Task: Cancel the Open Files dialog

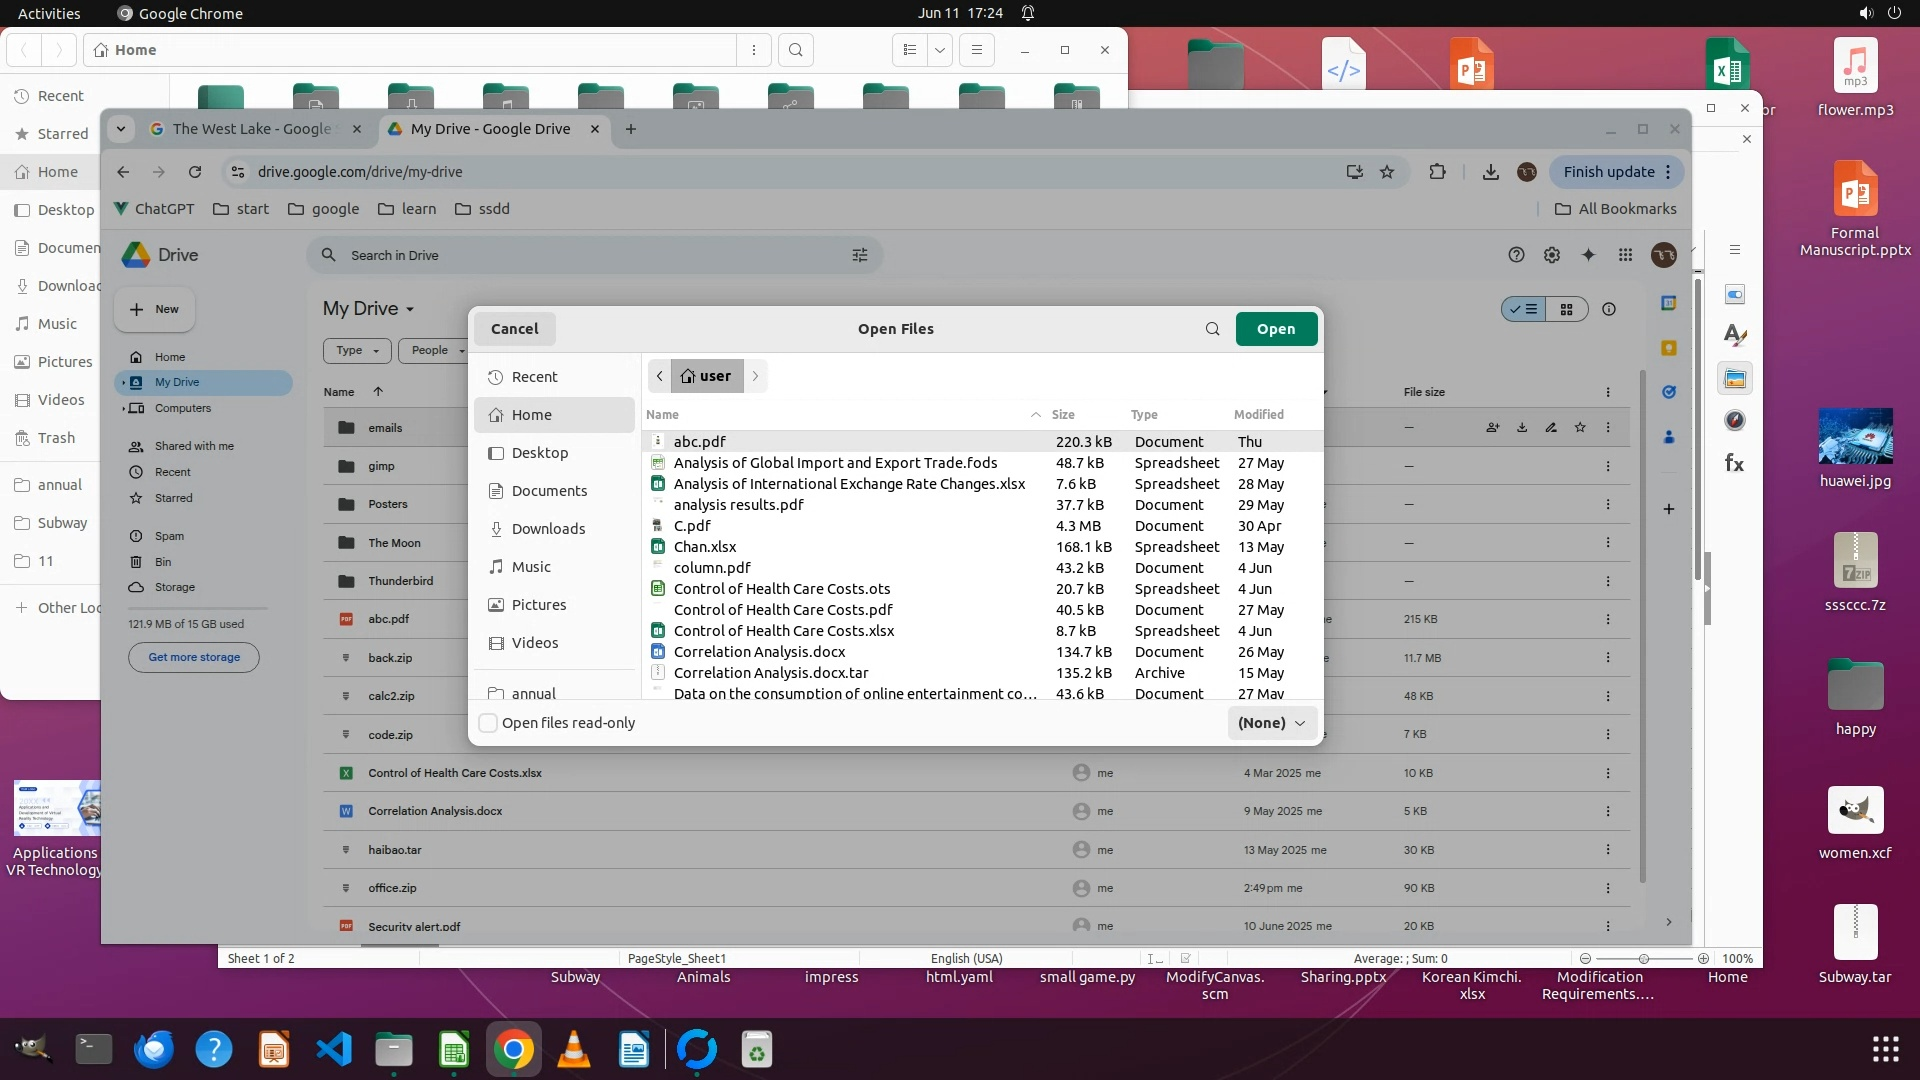Action: point(514,329)
